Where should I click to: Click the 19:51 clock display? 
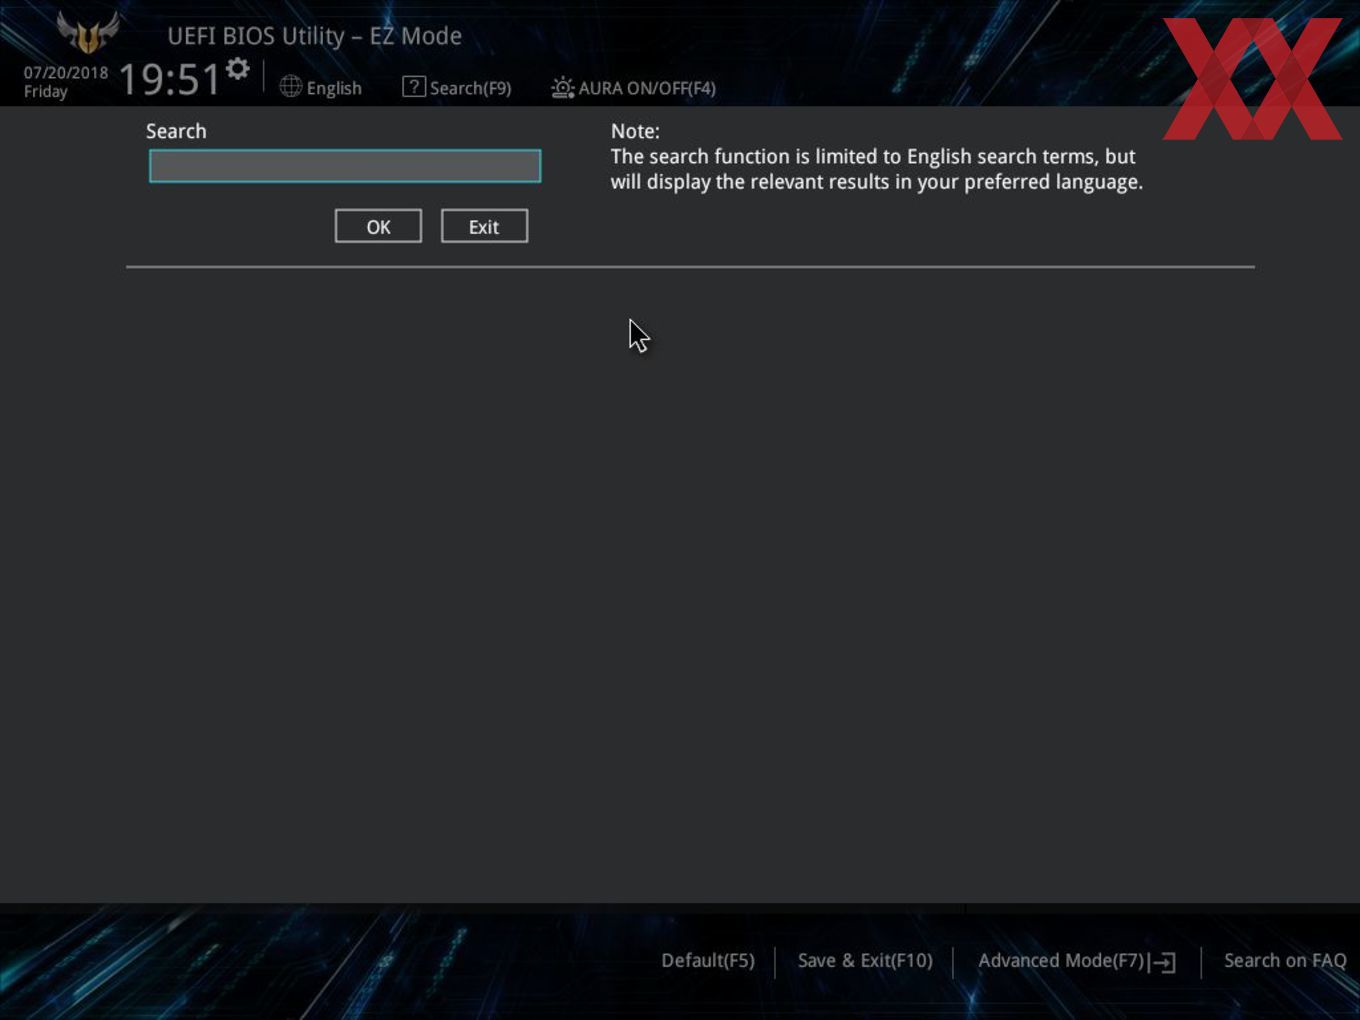[169, 79]
